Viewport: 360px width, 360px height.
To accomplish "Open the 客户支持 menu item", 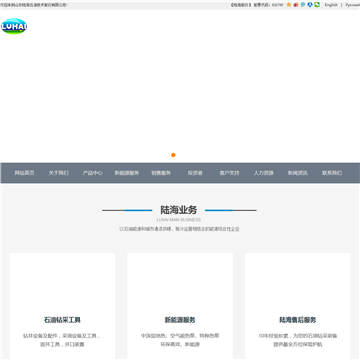I will click(229, 173).
